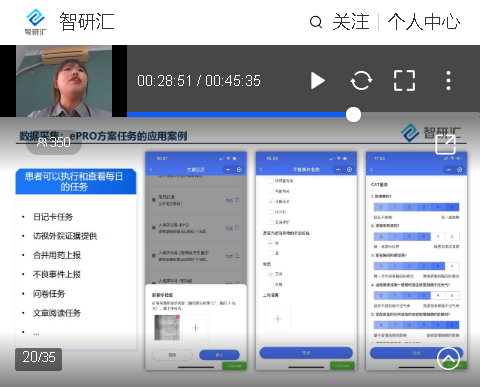Follow the channel with 关注
Viewport: 480px width, 387px height.
(351, 22)
